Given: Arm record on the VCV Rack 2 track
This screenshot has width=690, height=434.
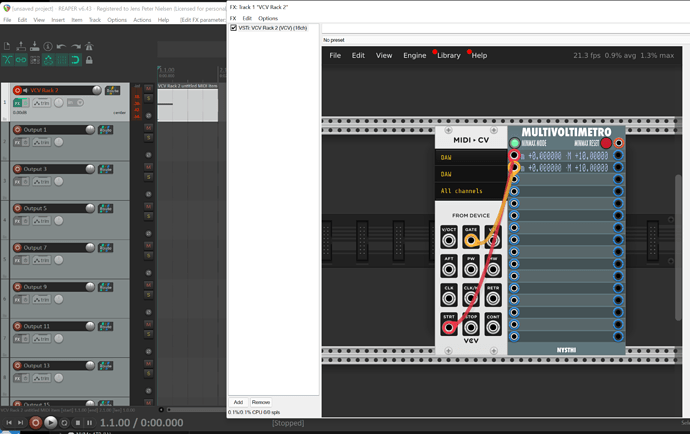Looking at the screenshot, I should (x=18, y=90).
